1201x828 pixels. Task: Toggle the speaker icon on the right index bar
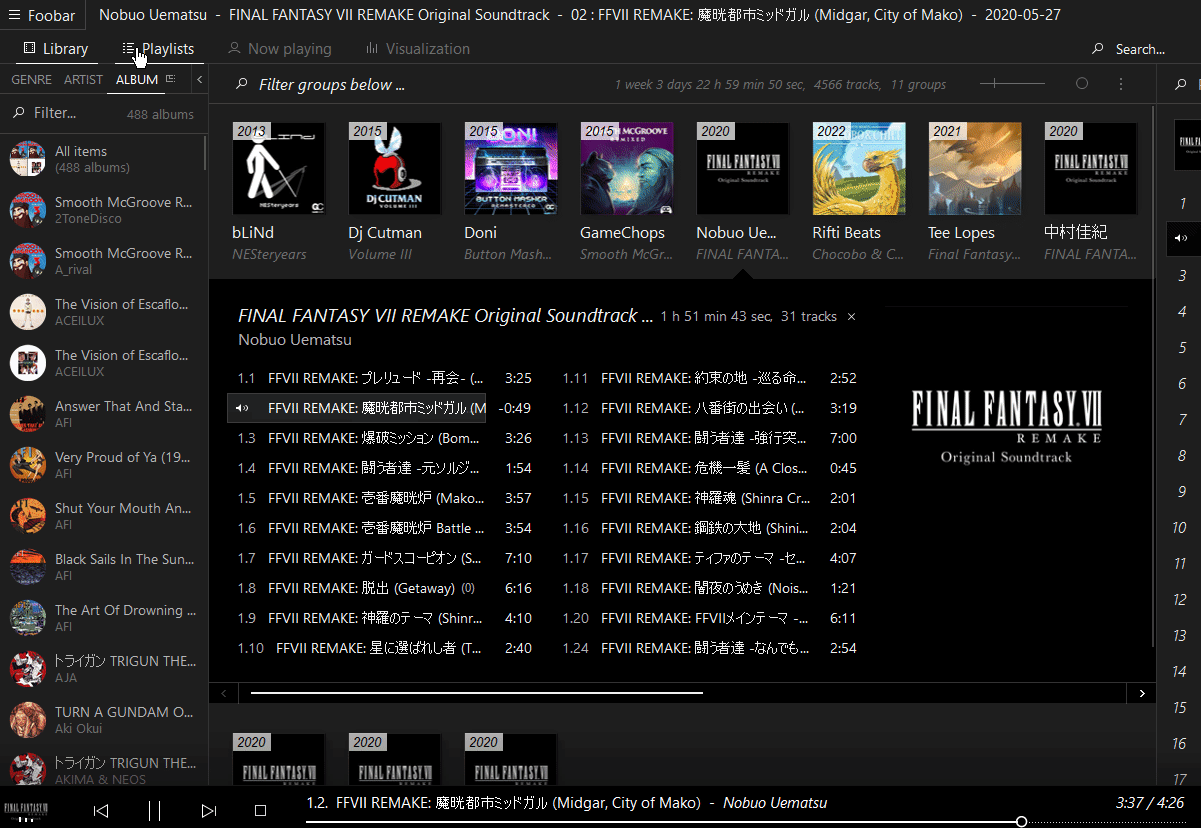click(1183, 239)
